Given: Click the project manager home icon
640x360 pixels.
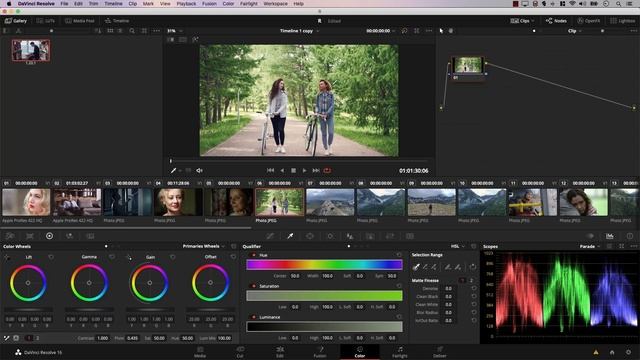Looking at the screenshot, I should tap(612, 352).
